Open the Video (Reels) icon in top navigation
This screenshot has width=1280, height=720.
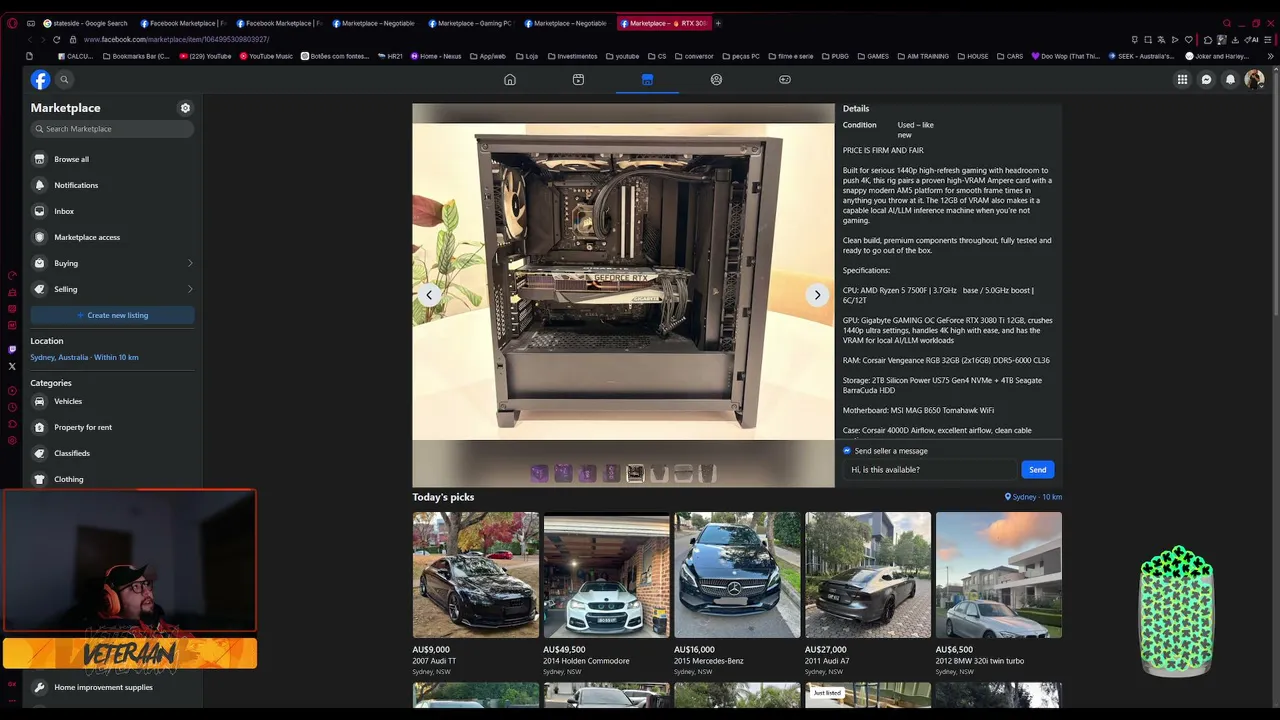(x=578, y=79)
